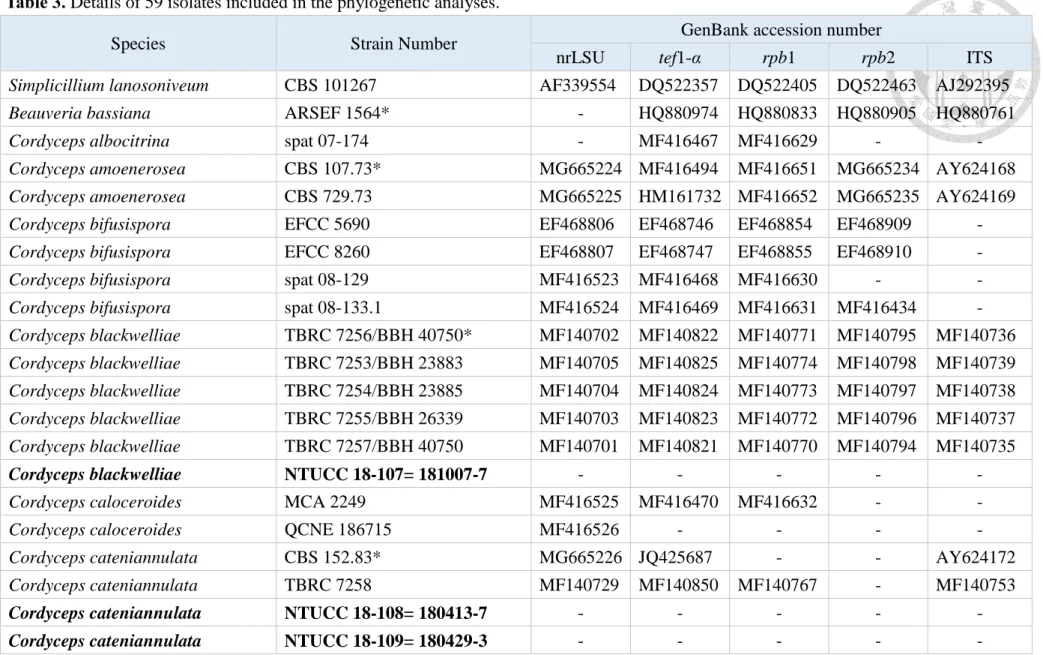1043x655 pixels.
Task: Click accession MF416526
Action: (x=579, y=530)
